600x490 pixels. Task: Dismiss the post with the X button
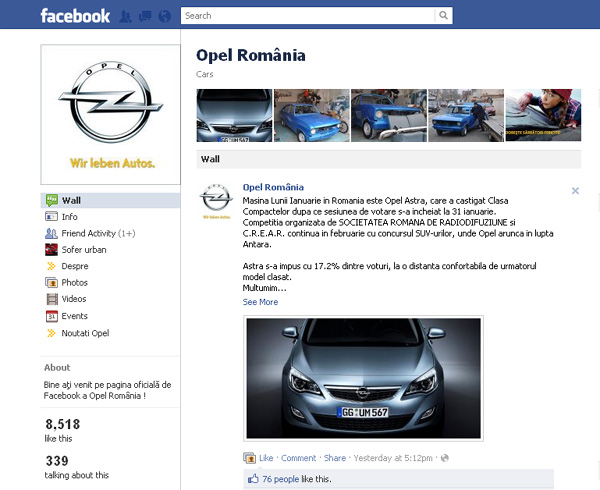pyautogui.click(x=575, y=190)
